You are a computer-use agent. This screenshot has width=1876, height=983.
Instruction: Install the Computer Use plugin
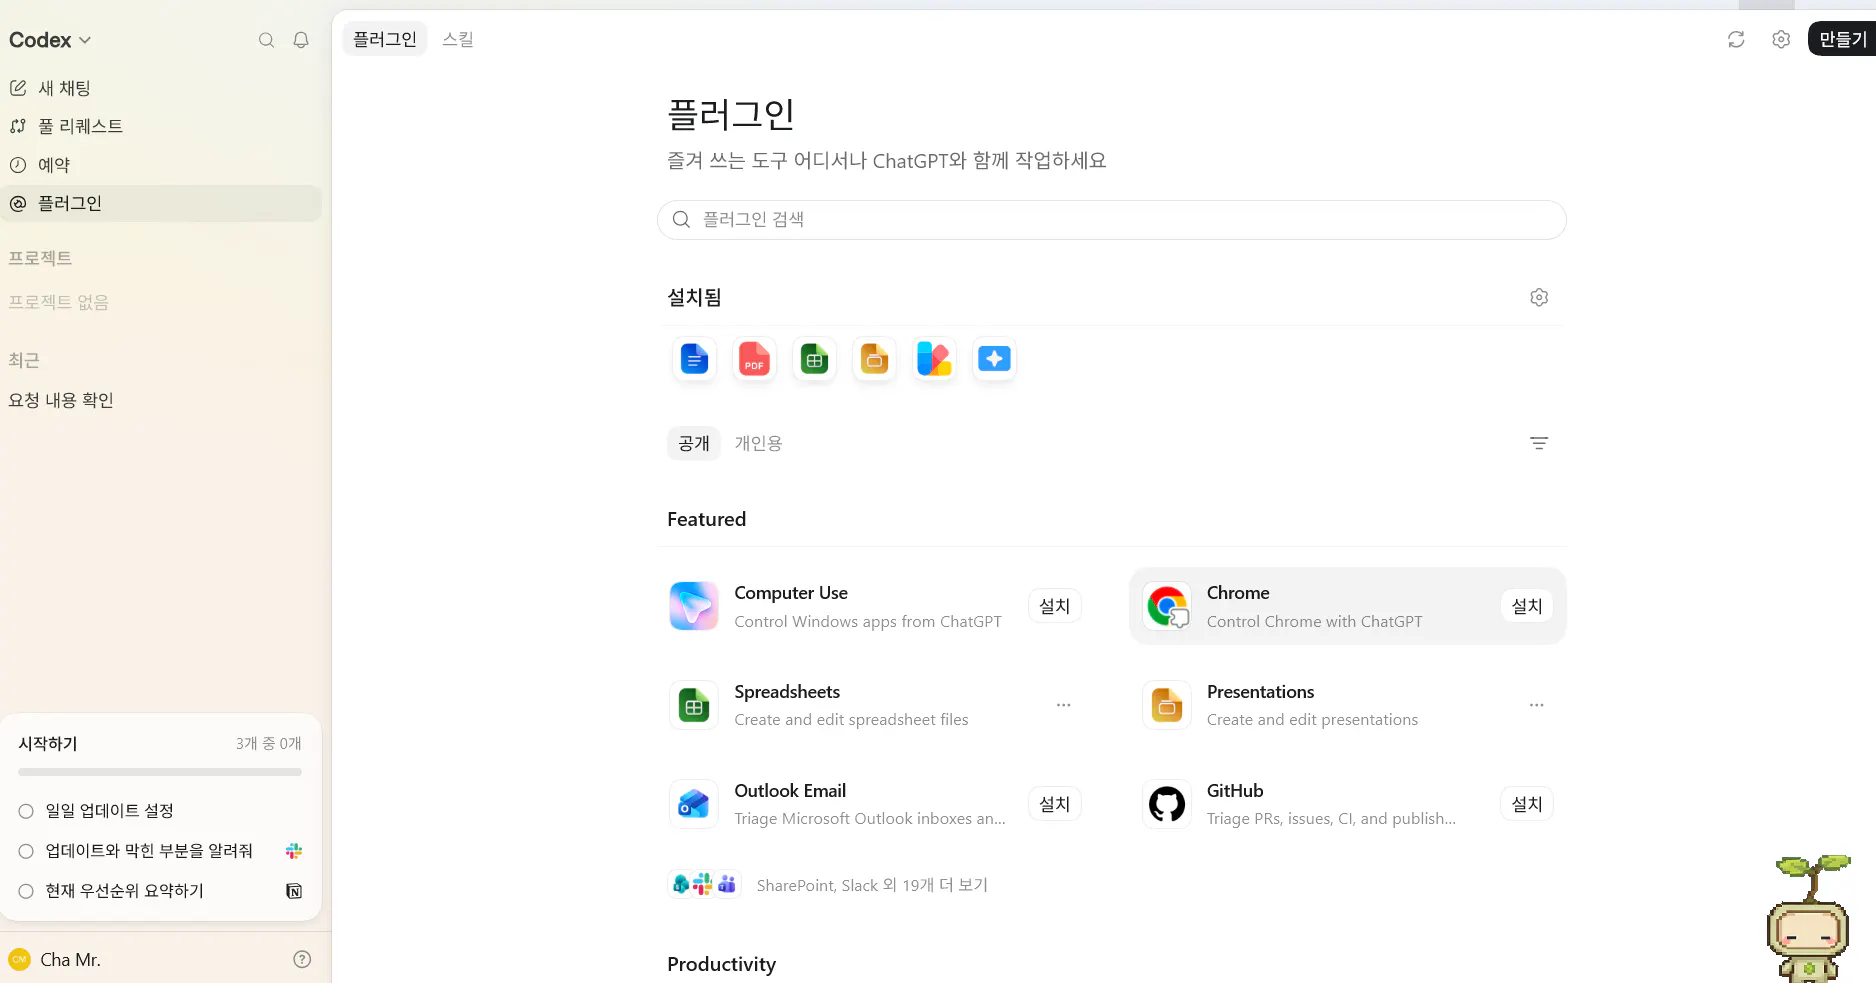tap(1055, 606)
